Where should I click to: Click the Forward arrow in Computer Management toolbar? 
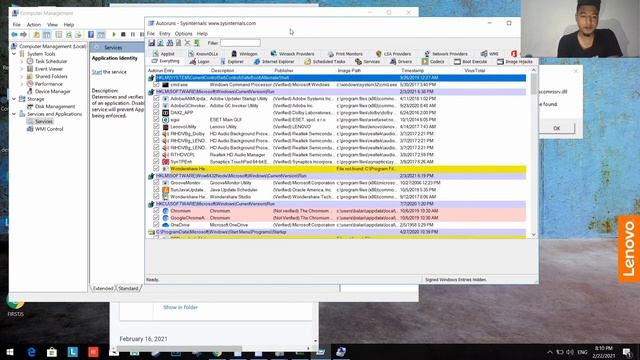[23, 35]
